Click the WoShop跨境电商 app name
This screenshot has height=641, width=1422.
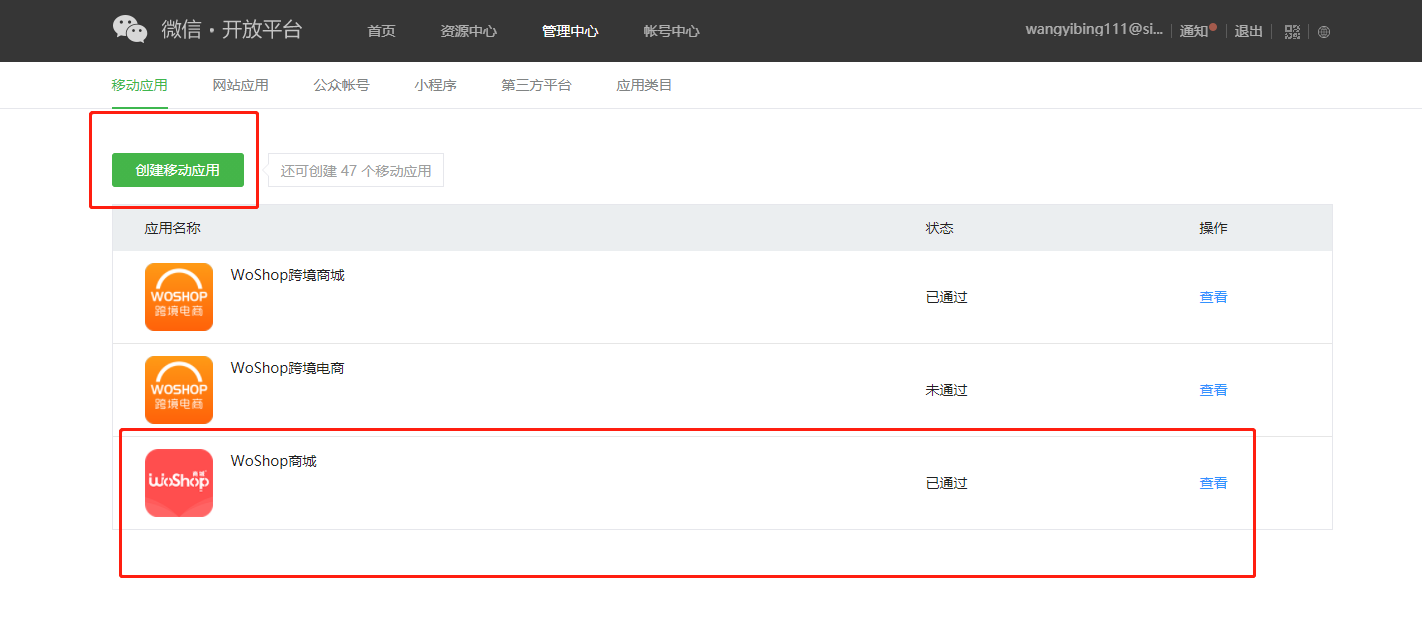pyautogui.click(x=288, y=368)
